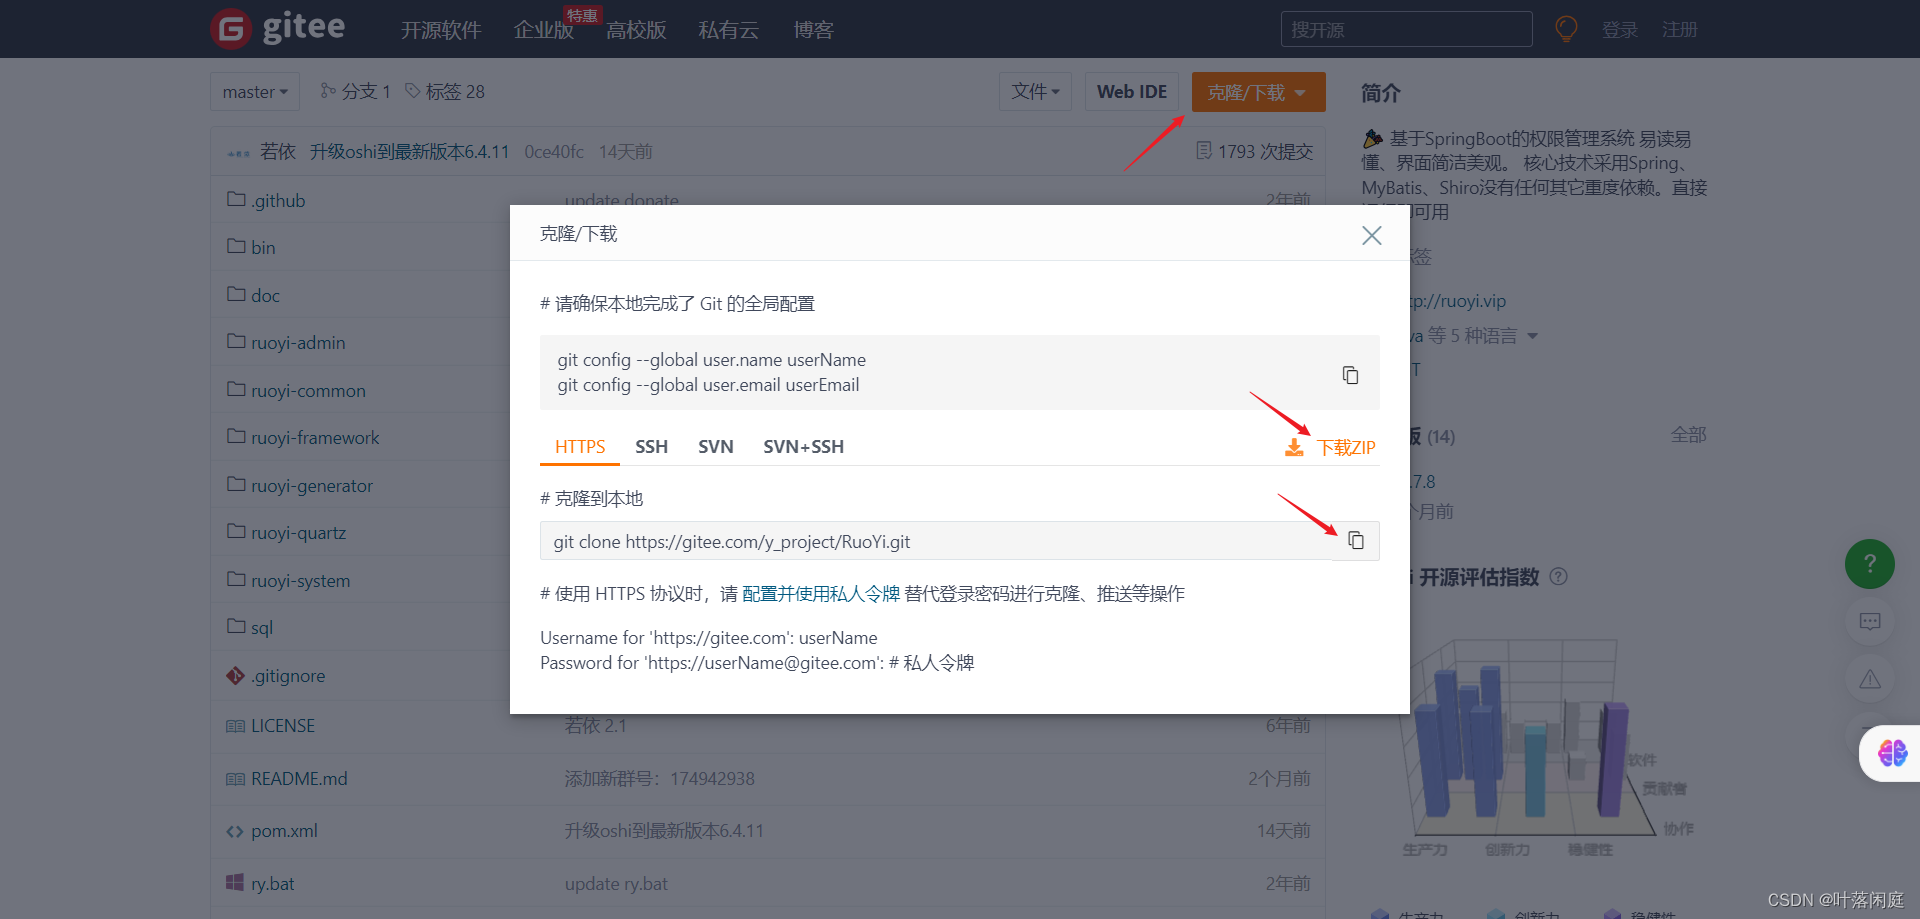Copy the git config commands

coord(1350,375)
